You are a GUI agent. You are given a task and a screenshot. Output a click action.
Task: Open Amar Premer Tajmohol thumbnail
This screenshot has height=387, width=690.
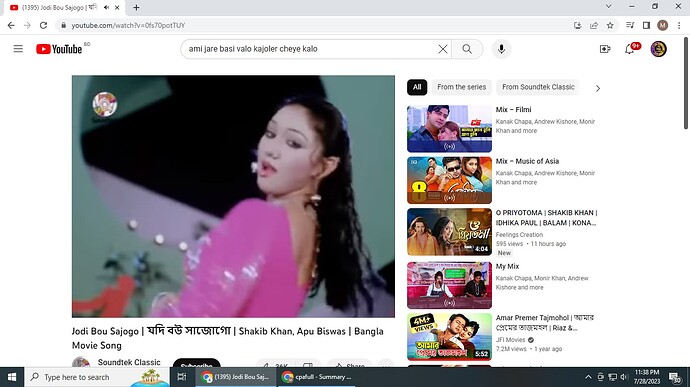(x=449, y=337)
